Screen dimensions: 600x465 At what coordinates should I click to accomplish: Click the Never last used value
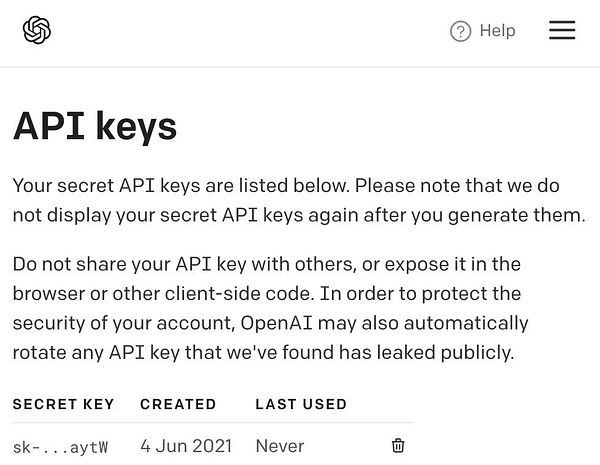(x=280, y=446)
